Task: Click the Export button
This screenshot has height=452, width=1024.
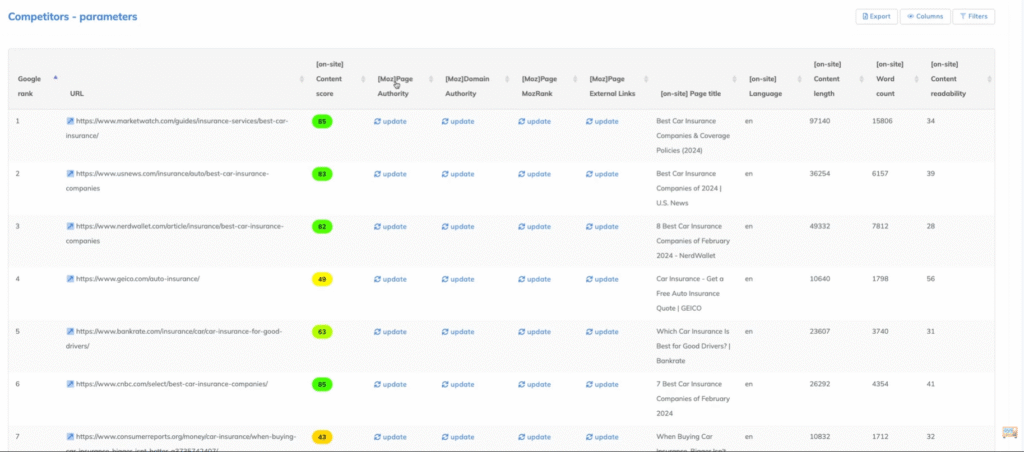Action: [x=876, y=16]
